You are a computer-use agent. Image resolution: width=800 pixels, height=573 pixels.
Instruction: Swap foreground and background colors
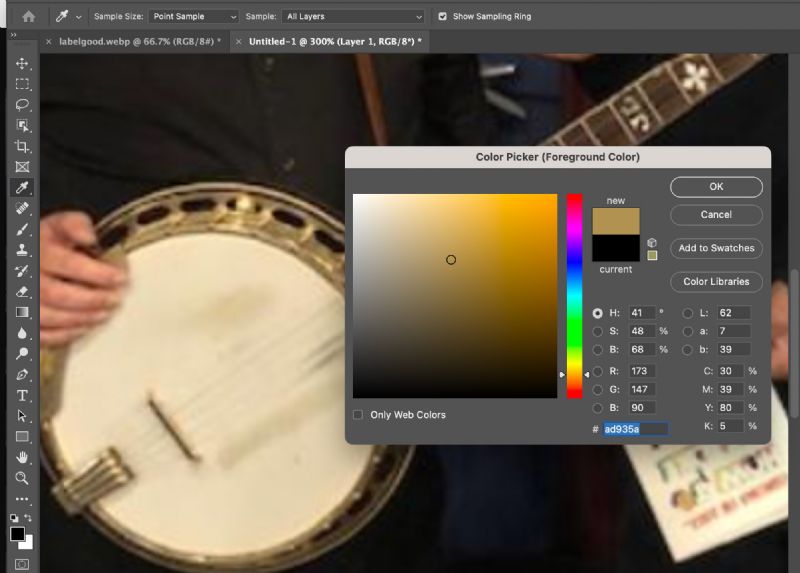coord(28,518)
